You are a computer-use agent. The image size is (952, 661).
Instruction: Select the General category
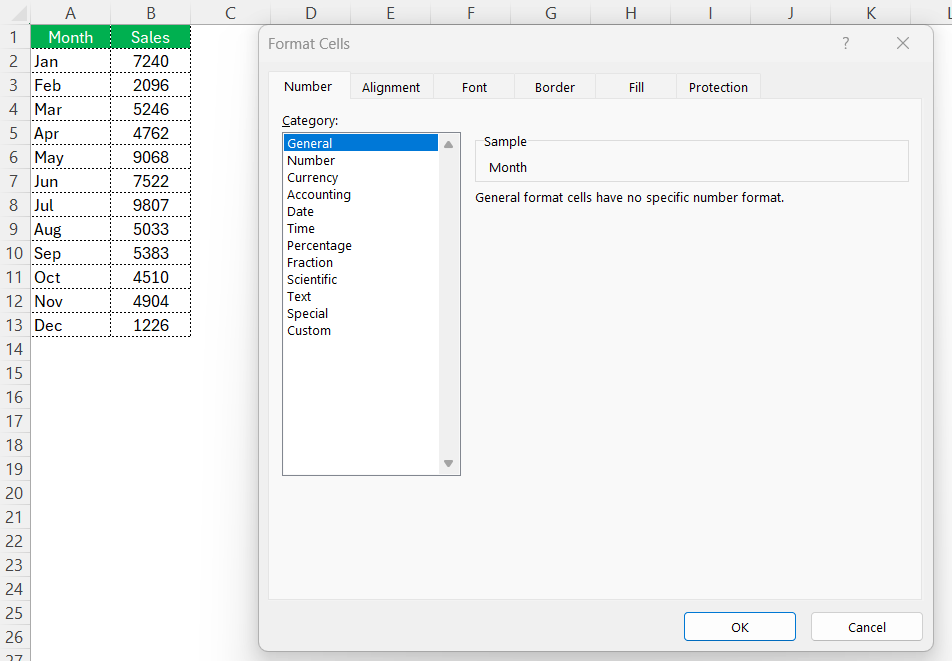click(x=361, y=143)
